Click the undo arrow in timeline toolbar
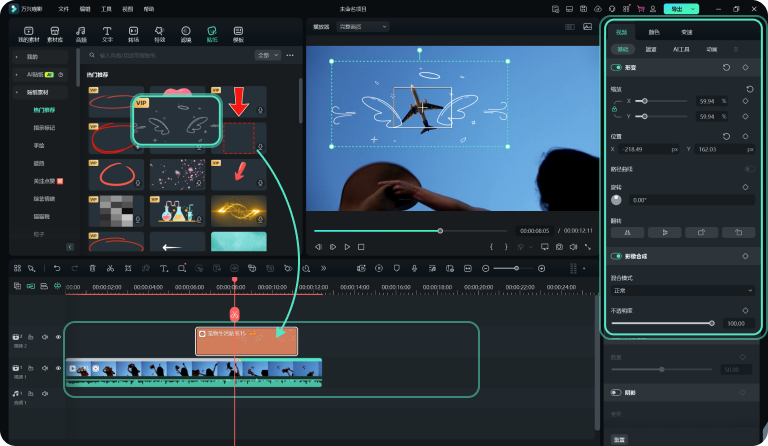This screenshot has height=446, width=768. pos(57,268)
